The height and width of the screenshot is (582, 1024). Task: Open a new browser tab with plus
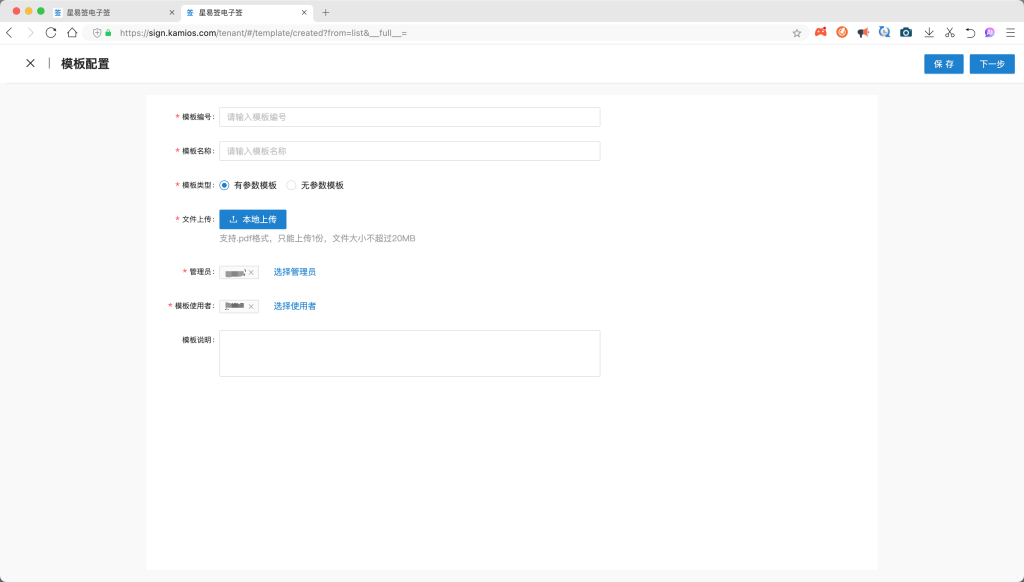pos(325,12)
